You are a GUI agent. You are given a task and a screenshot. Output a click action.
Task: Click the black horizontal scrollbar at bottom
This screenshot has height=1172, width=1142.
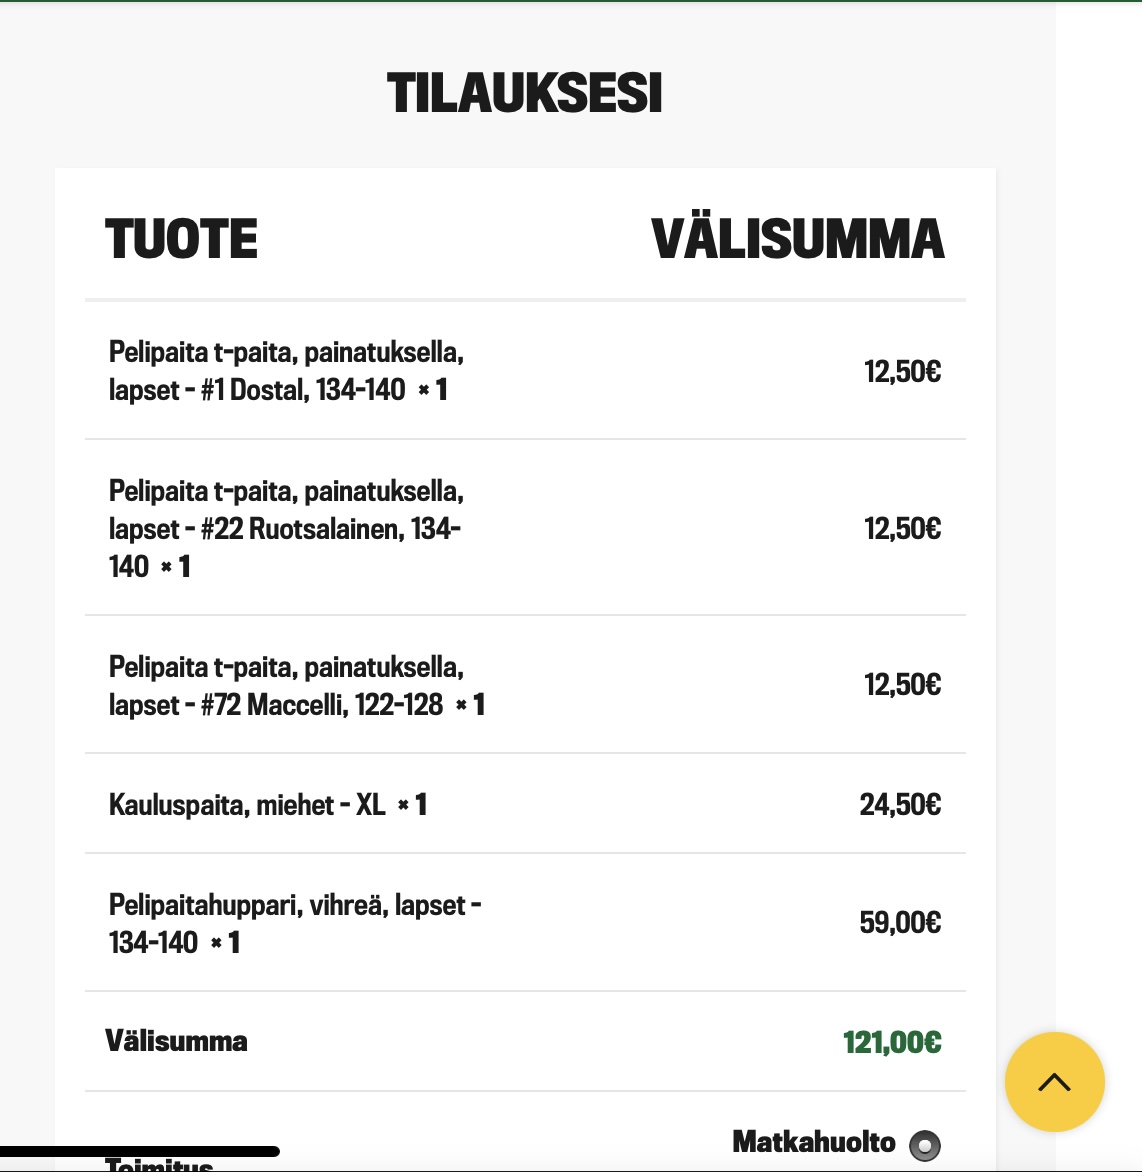pyautogui.click(x=140, y=1152)
